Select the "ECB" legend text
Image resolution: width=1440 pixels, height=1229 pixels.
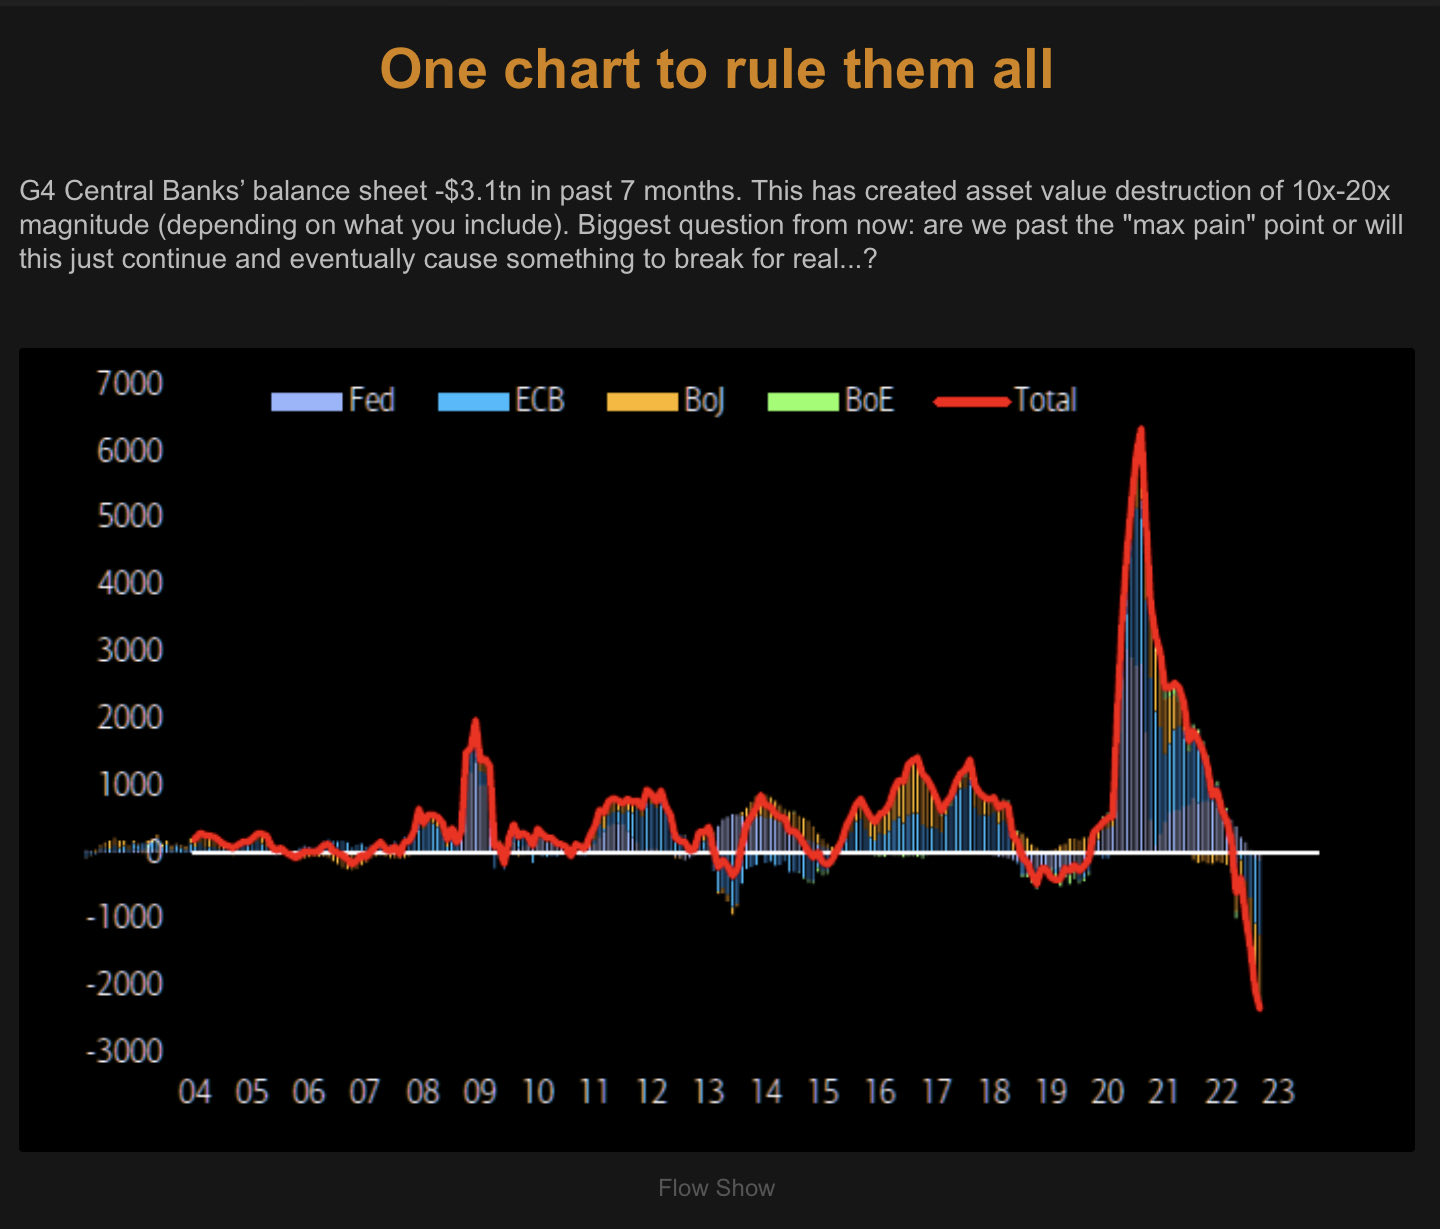click(540, 400)
